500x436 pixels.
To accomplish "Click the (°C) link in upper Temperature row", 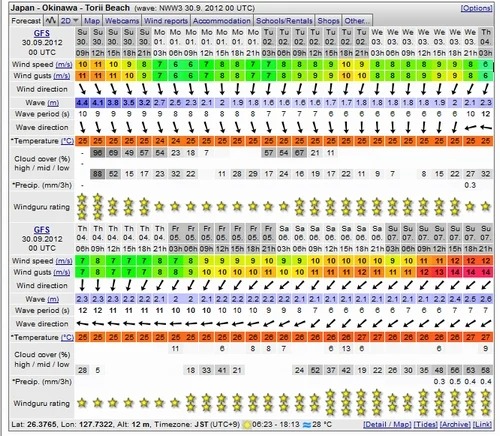I will pyautogui.click(x=67, y=141).
